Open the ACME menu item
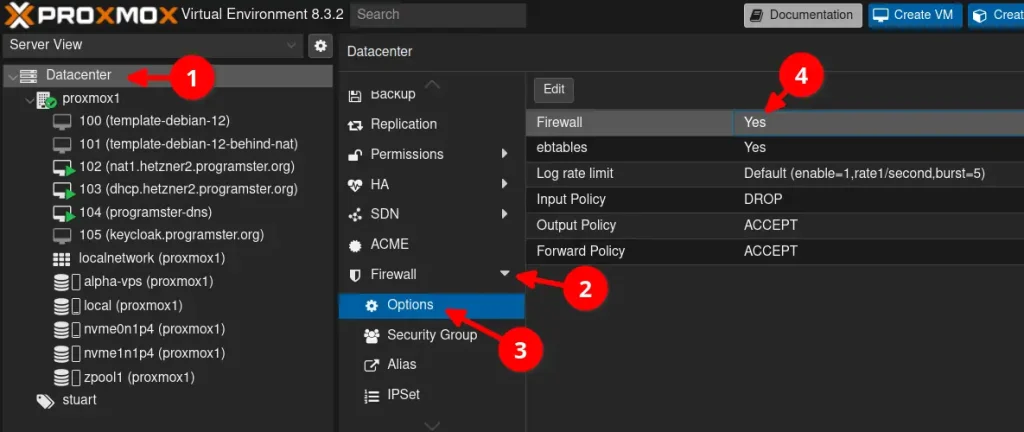 (431, 244)
